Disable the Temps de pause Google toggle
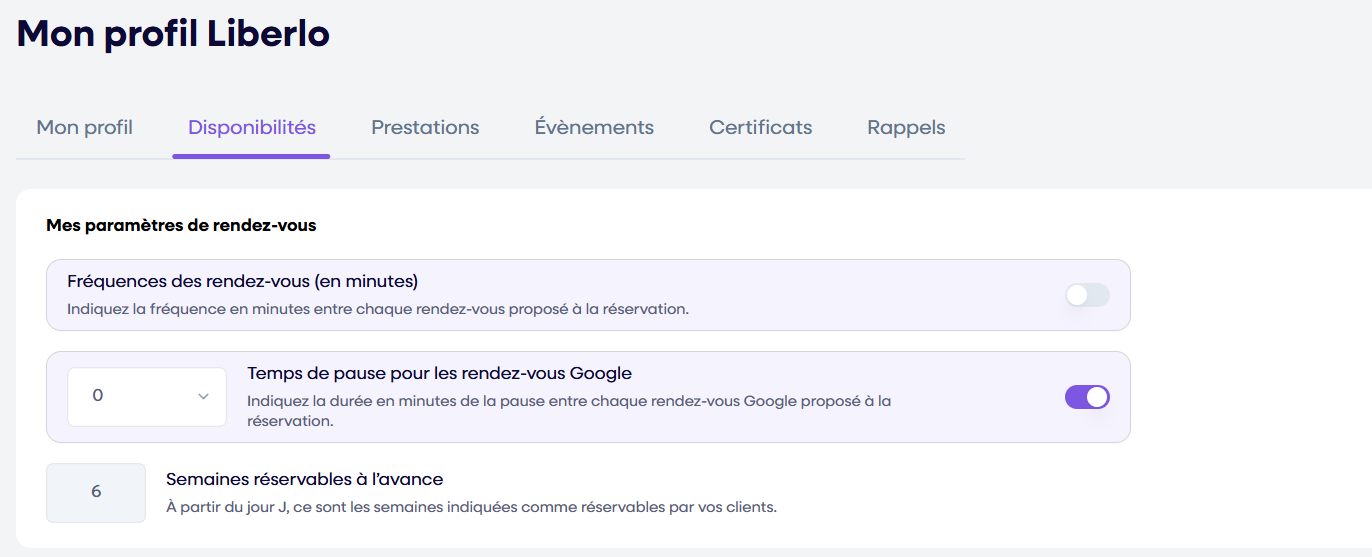Image resolution: width=1372 pixels, height=557 pixels. tap(1087, 397)
